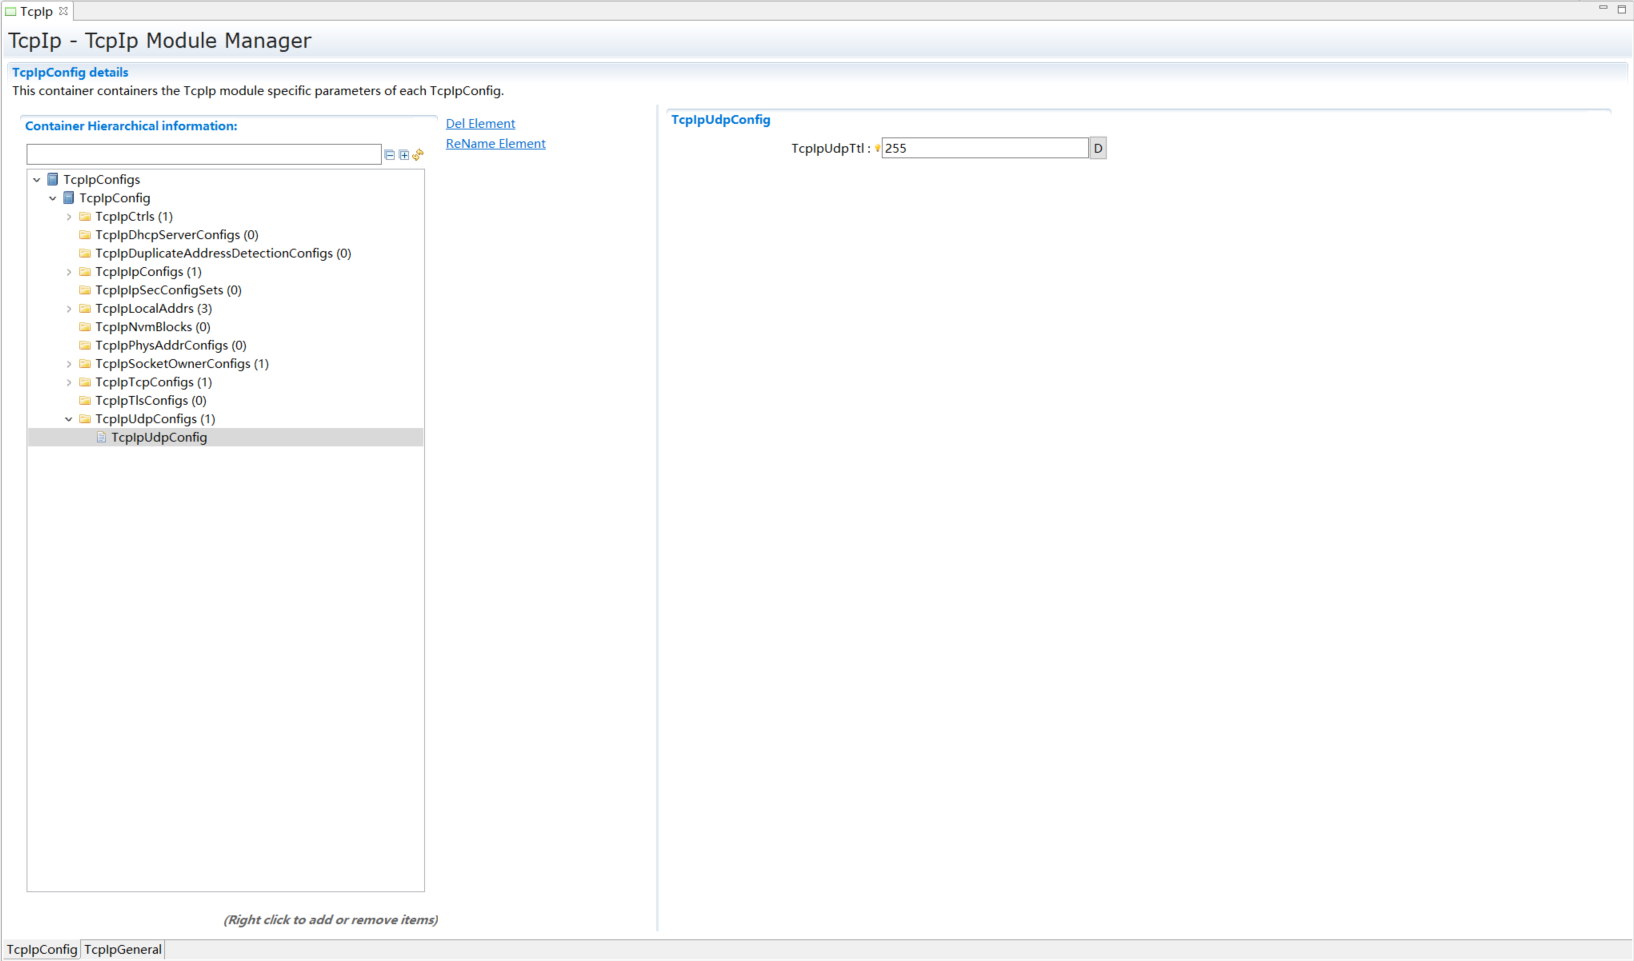Screen dimensions: 1634x961
Task: Click the tree filter search box
Action: pyautogui.click(x=203, y=155)
